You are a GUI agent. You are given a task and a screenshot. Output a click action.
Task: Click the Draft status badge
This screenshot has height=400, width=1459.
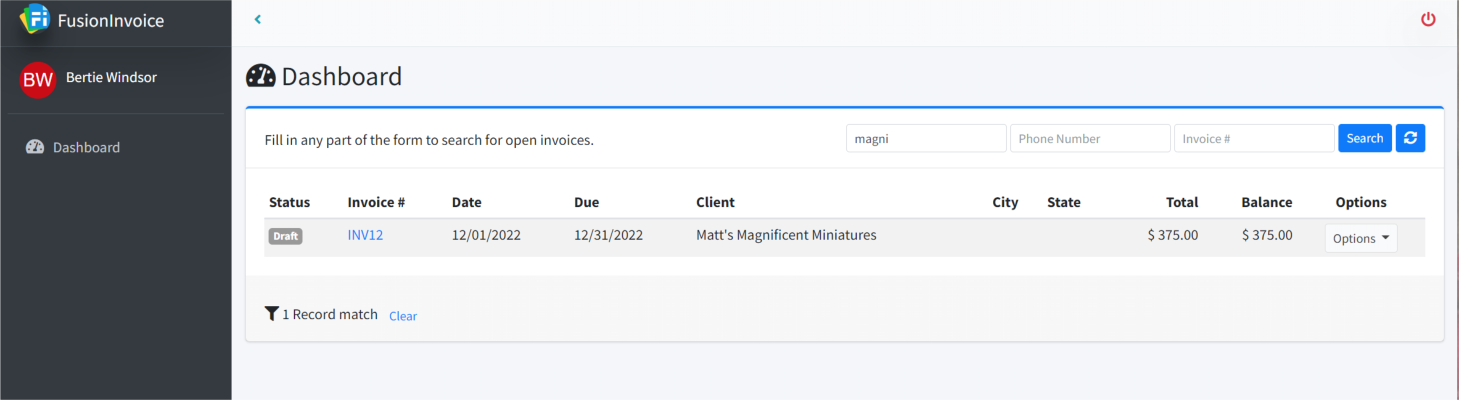[285, 236]
